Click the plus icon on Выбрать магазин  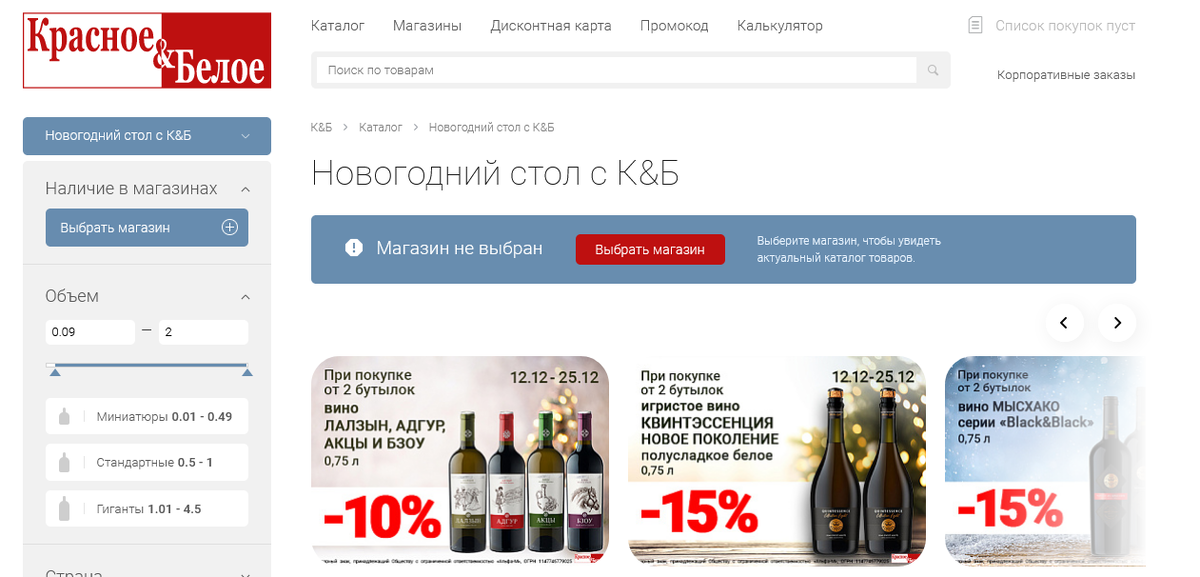229,227
